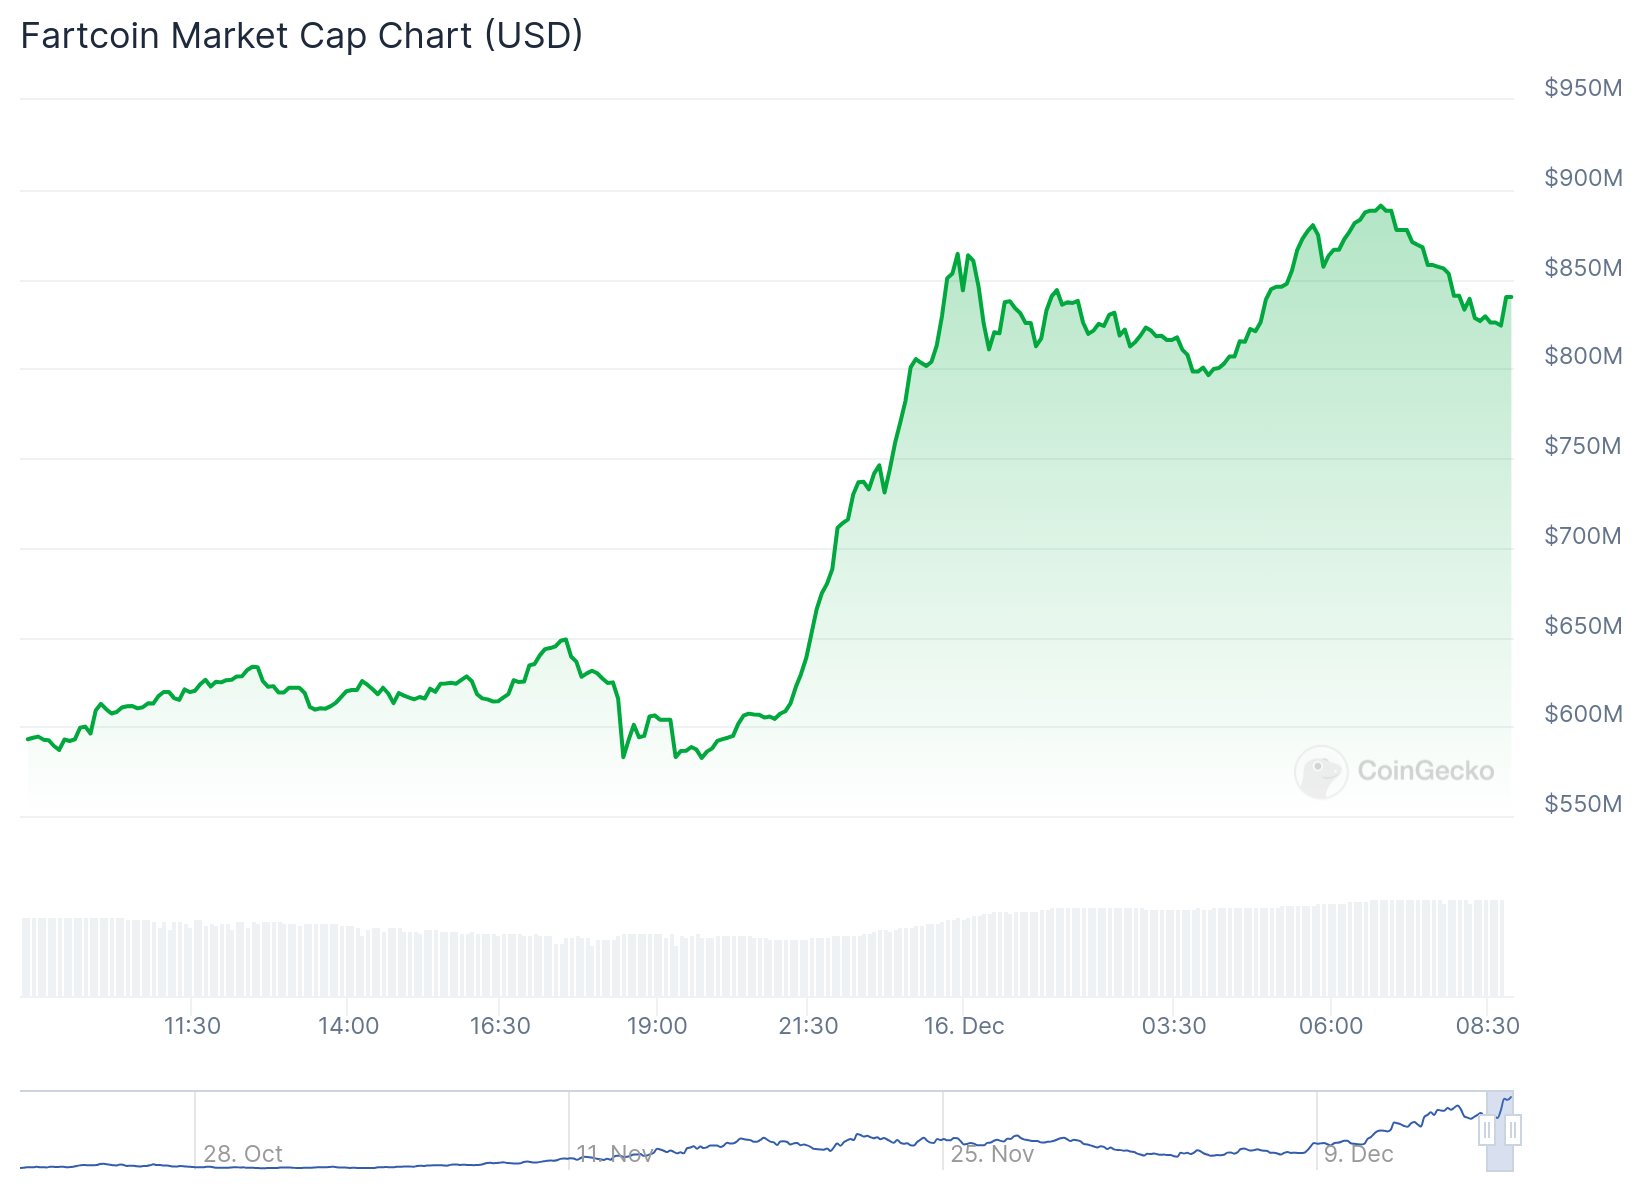Click the 11:30 time axis label
1644x1200 pixels.
[192, 1026]
